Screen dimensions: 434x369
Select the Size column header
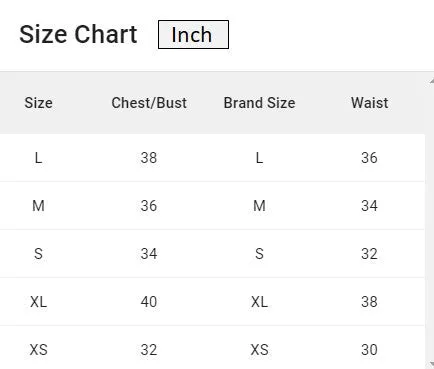coord(38,103)
